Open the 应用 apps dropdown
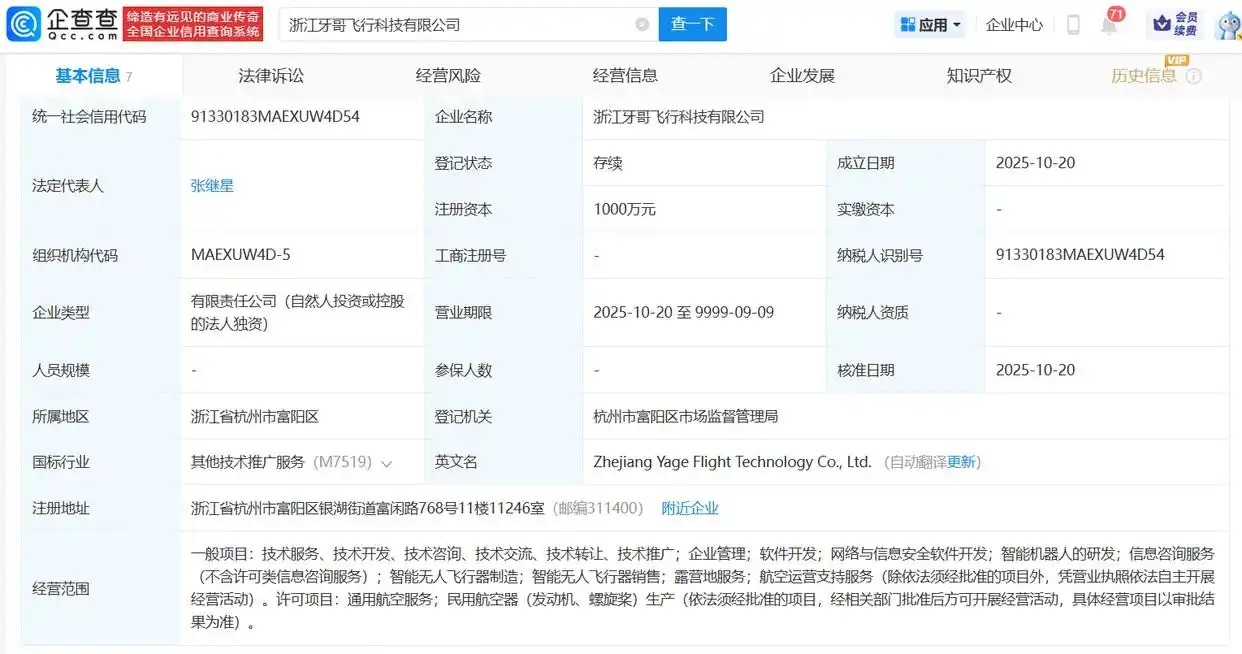Screen dimensions: 1242x654 point(930,25)
